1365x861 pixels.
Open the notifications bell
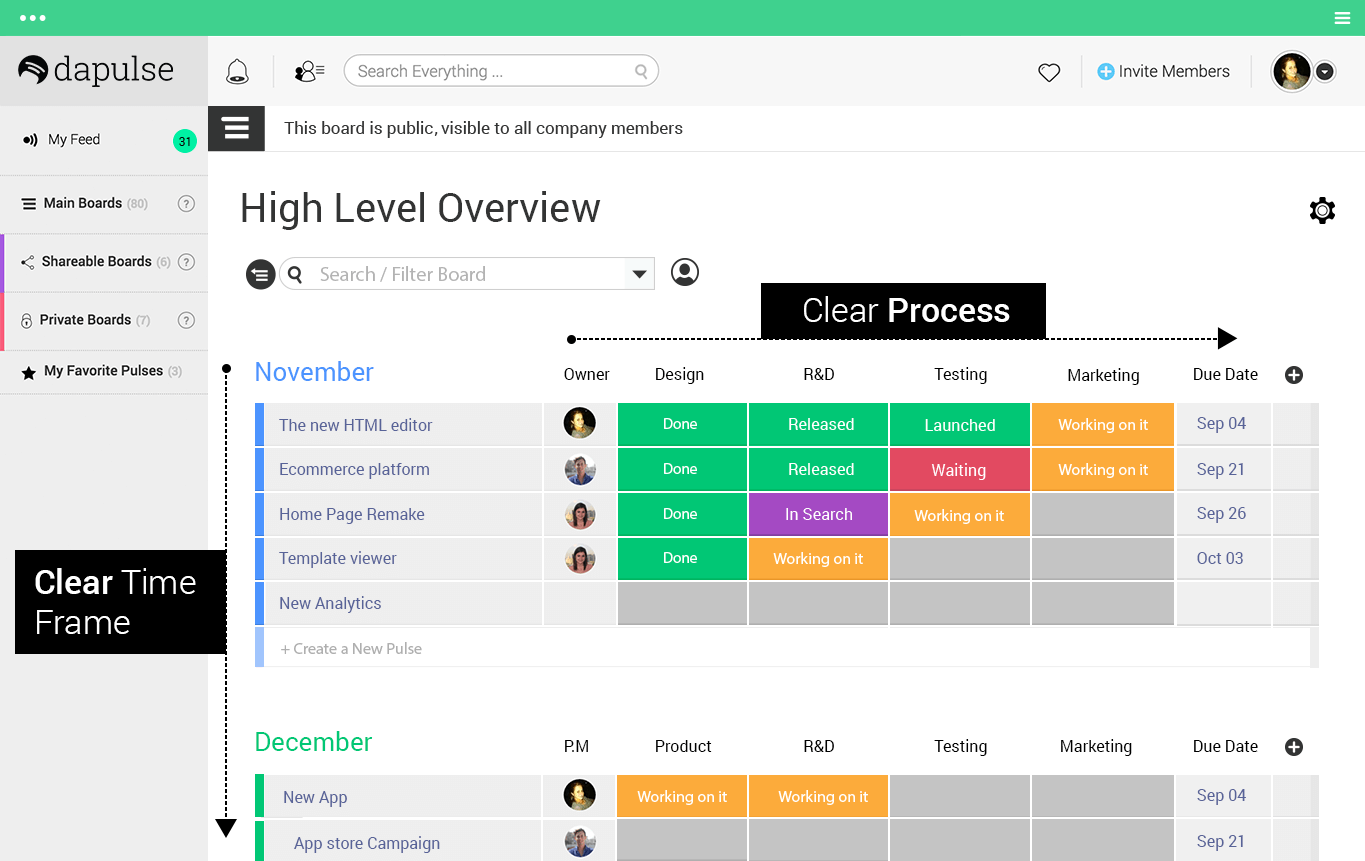pos(237,70)
